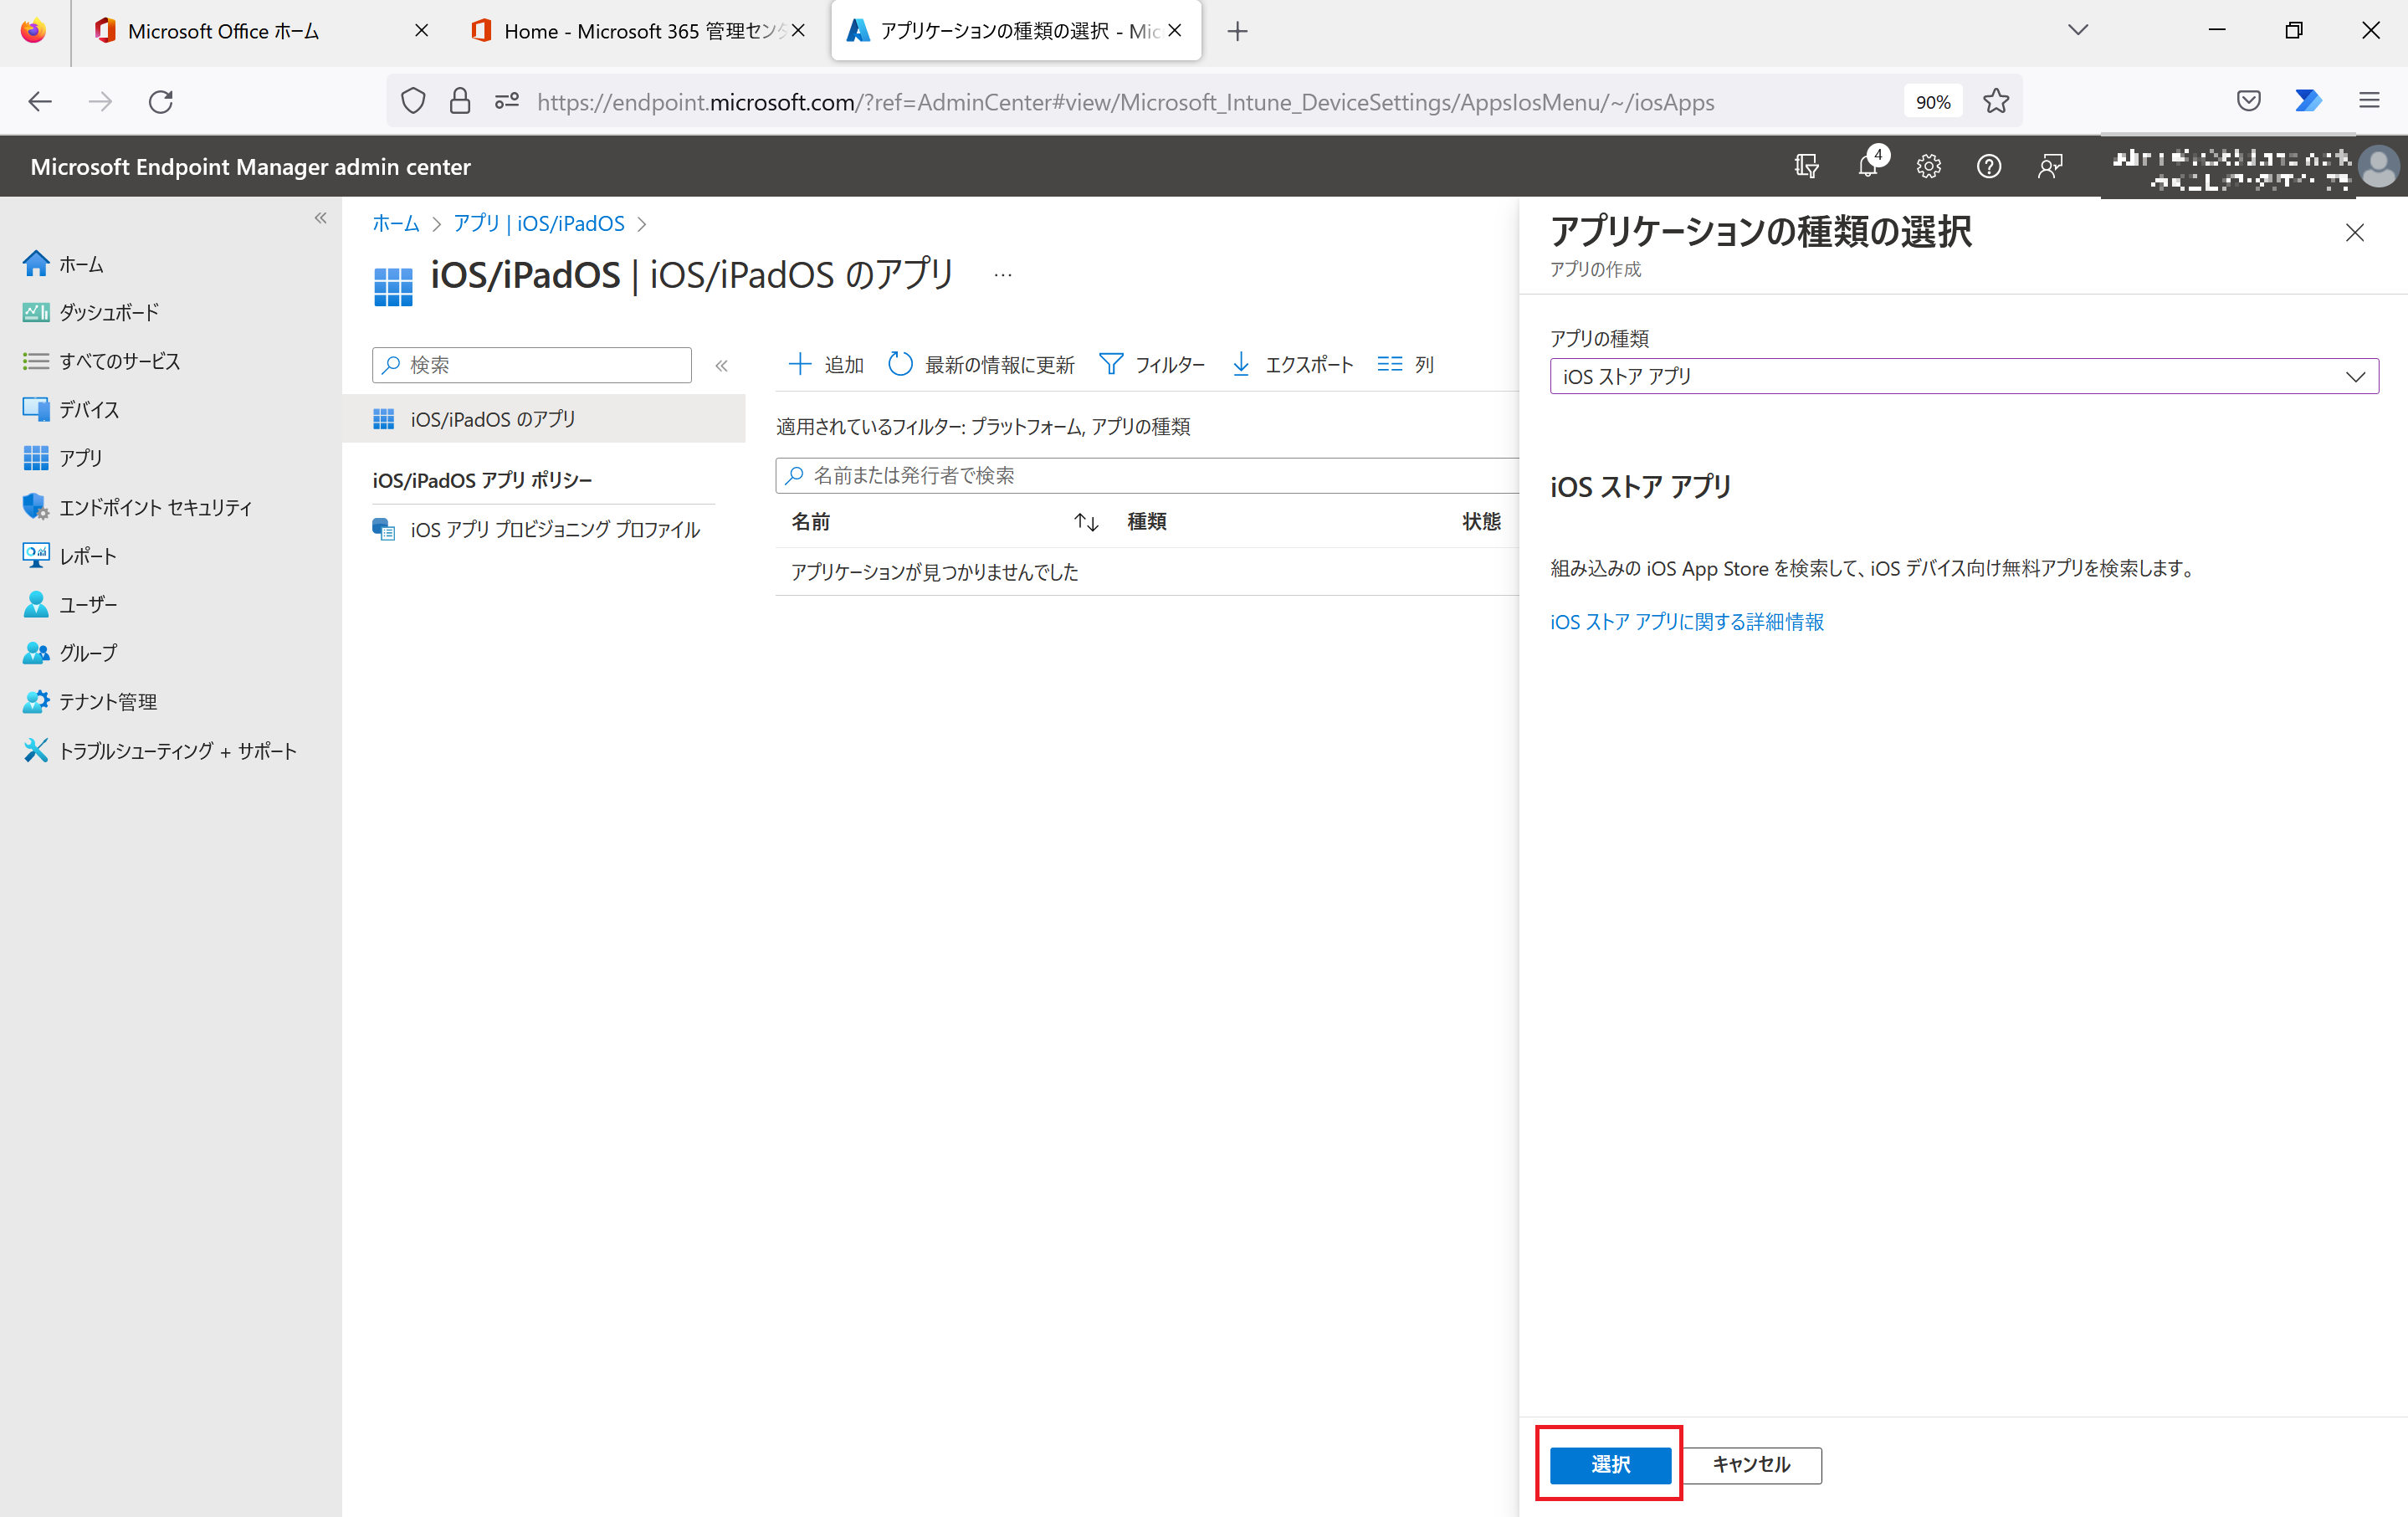Open the ellipsis next to page title
2408x1517 pixels.
pyautogui.click(x=1003, y=275)
